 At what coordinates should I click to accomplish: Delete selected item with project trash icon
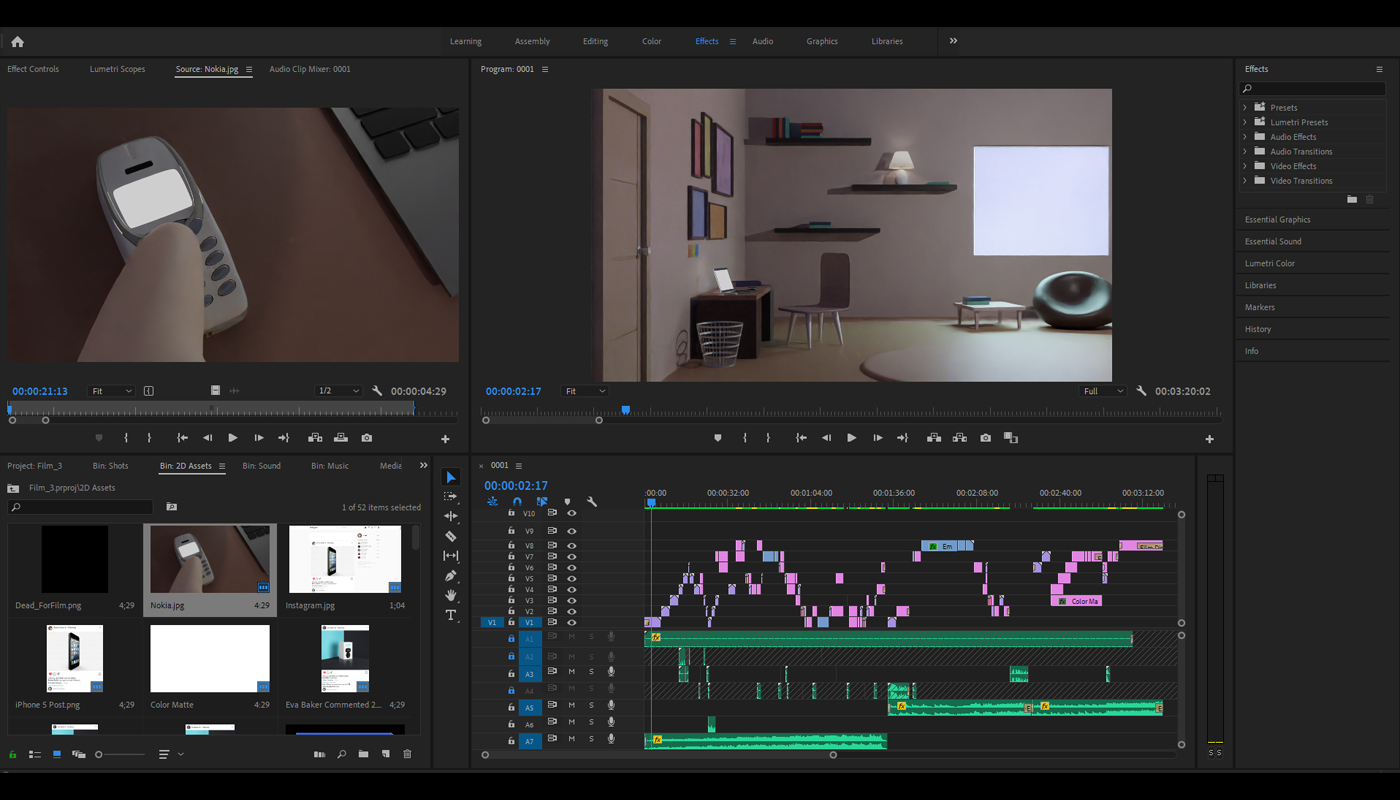click(x=407, y=754)
